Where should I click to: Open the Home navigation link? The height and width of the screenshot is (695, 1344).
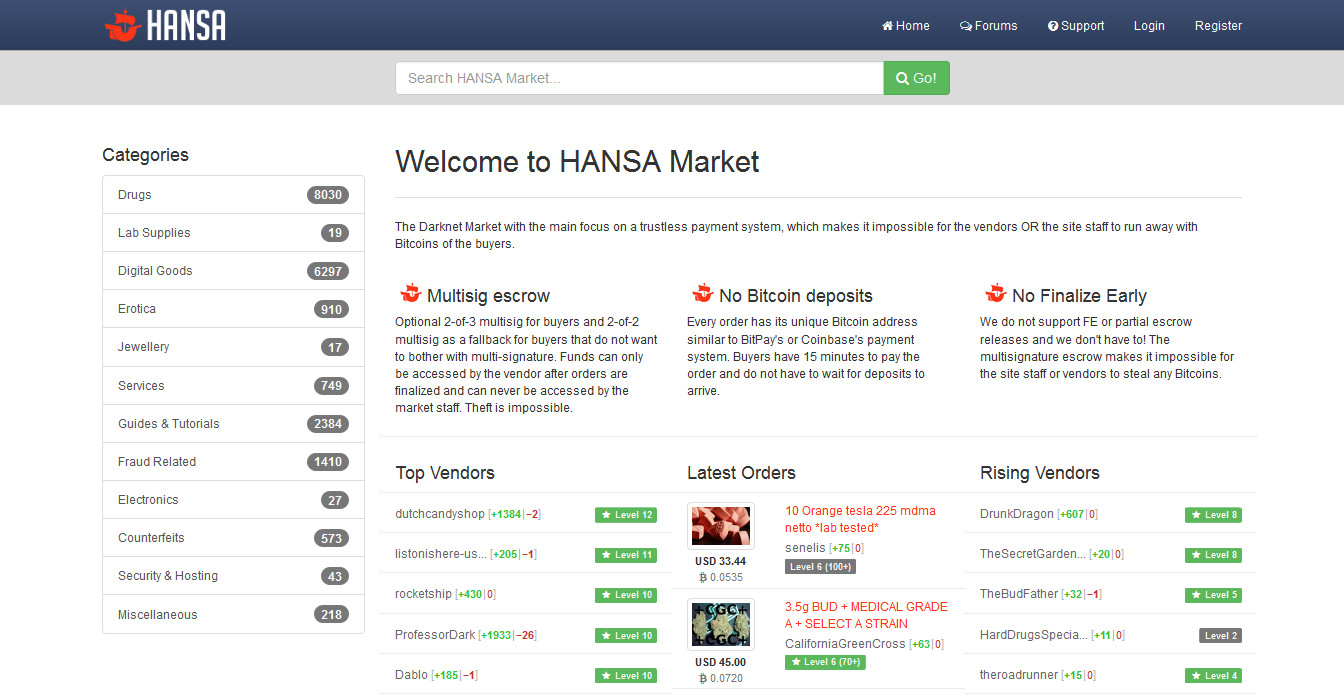(906, 26)
